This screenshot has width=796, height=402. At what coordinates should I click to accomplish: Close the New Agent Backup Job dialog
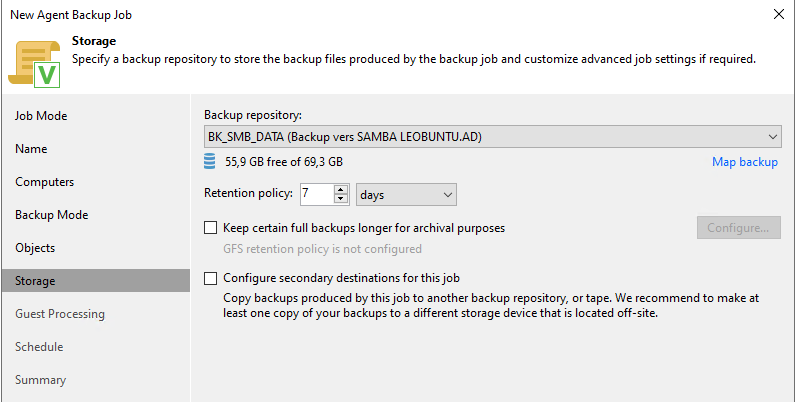tap(779, 14)
